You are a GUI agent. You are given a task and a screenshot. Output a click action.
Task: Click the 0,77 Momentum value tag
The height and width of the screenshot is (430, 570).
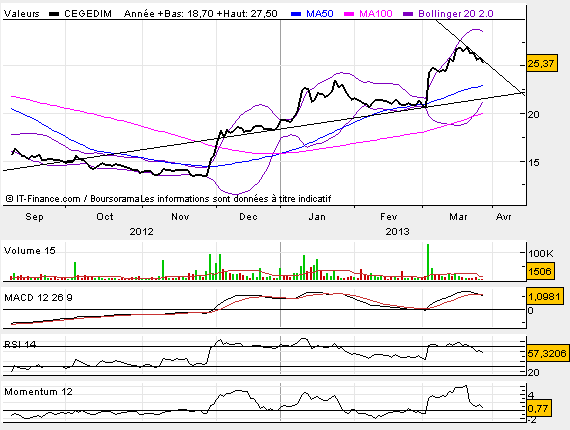(x=538, y=409)
